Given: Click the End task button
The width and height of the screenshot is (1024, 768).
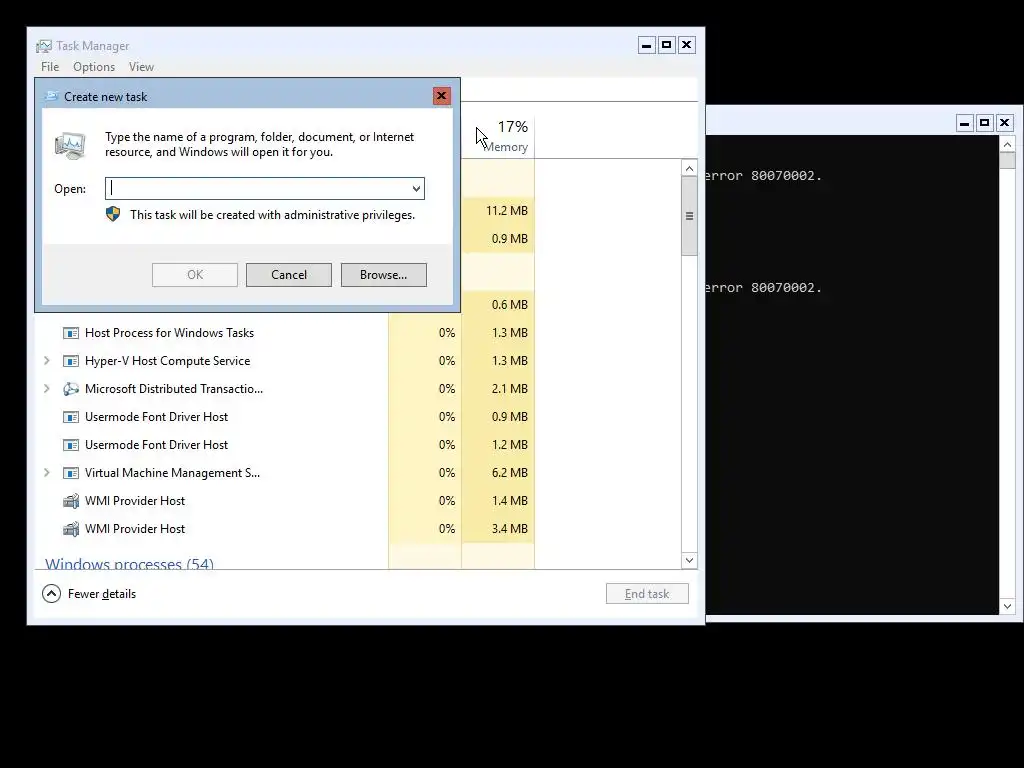Looking at the screenshot, I should click(x=647, y=594).
